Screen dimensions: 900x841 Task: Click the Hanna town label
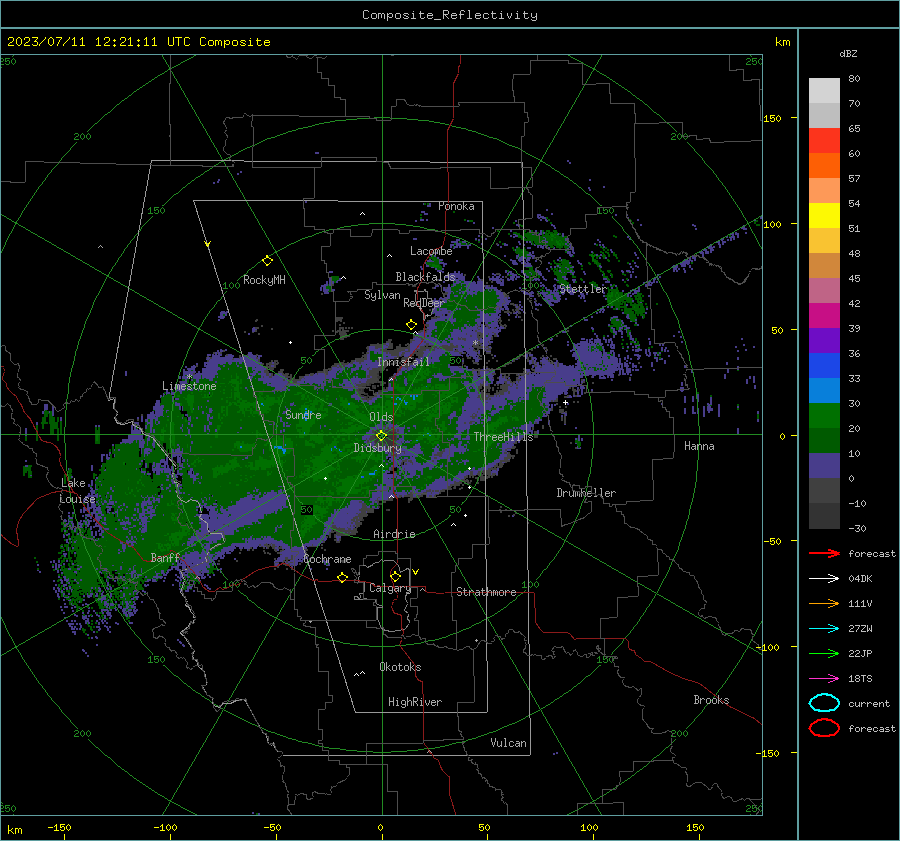699,446
